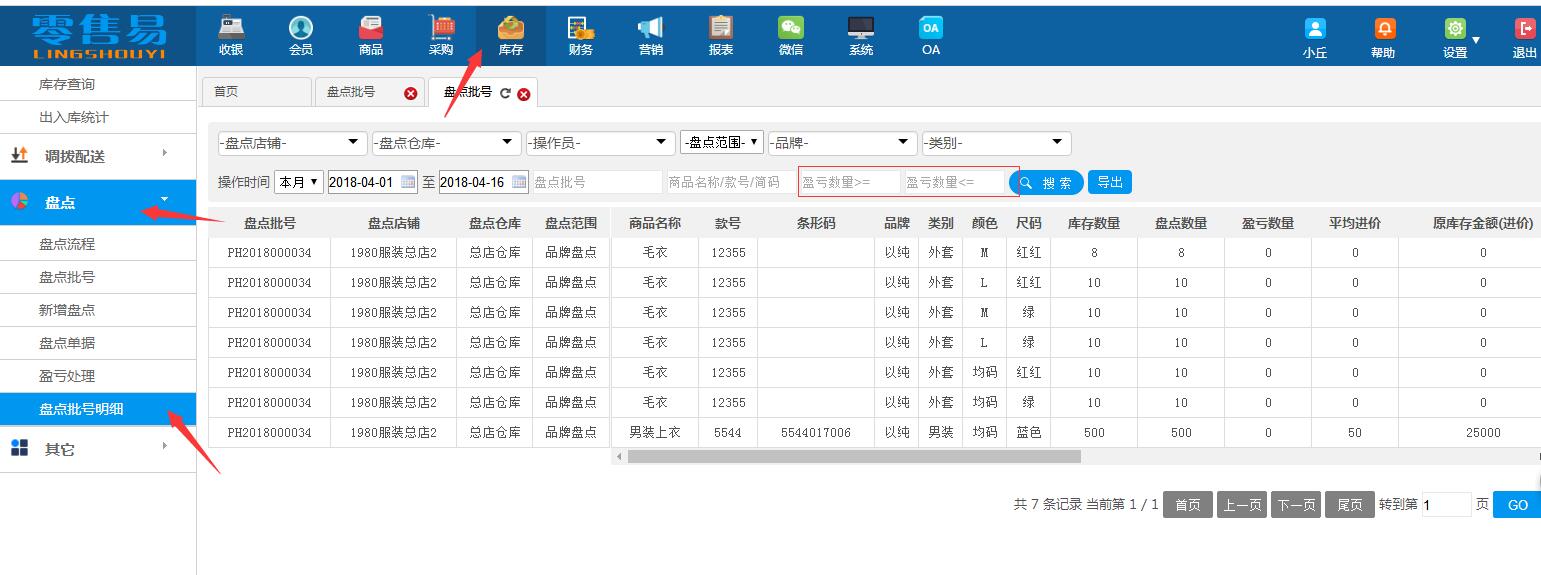Click the 盘点批号 search input field
Viewport: 1541px width, 575px height.
coord(596,182)
